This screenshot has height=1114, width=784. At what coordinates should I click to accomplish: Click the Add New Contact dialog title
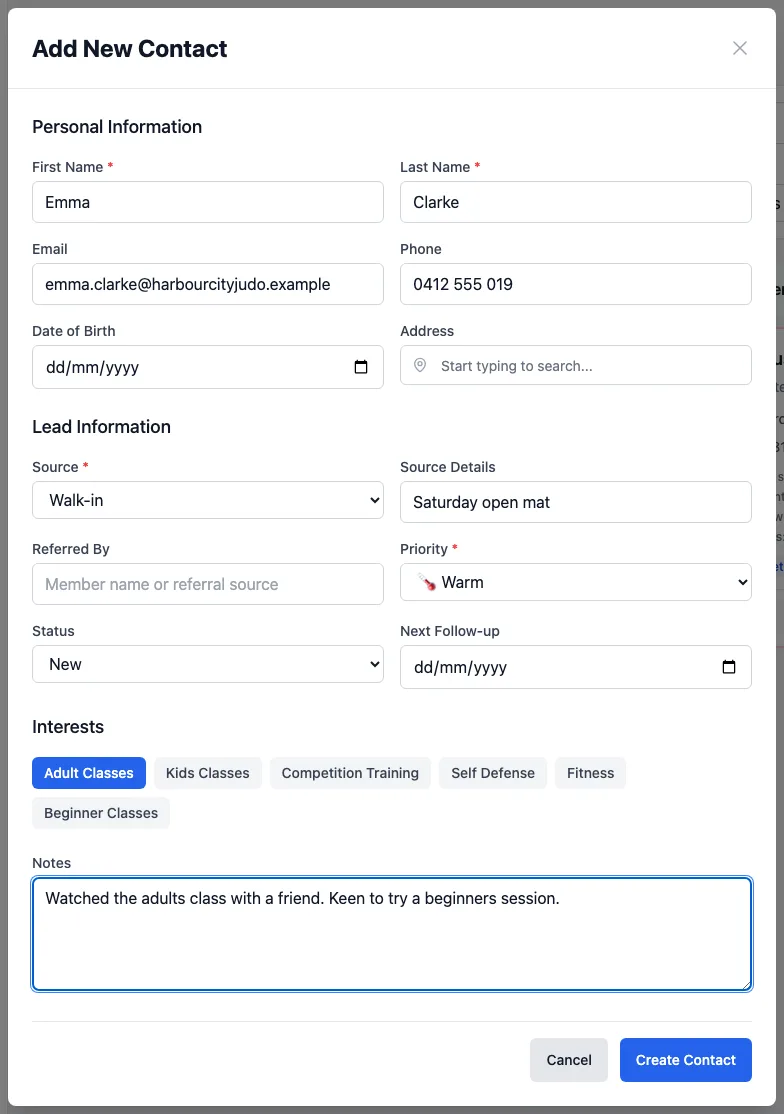[x=130, y=48]
